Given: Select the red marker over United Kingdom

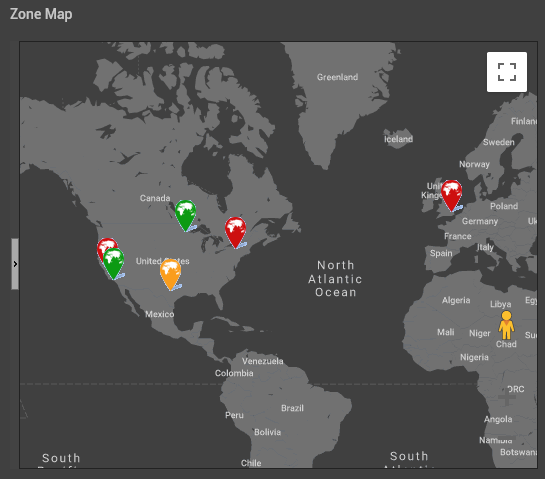Looking at the screenshot, I should [x=452, y=196].
